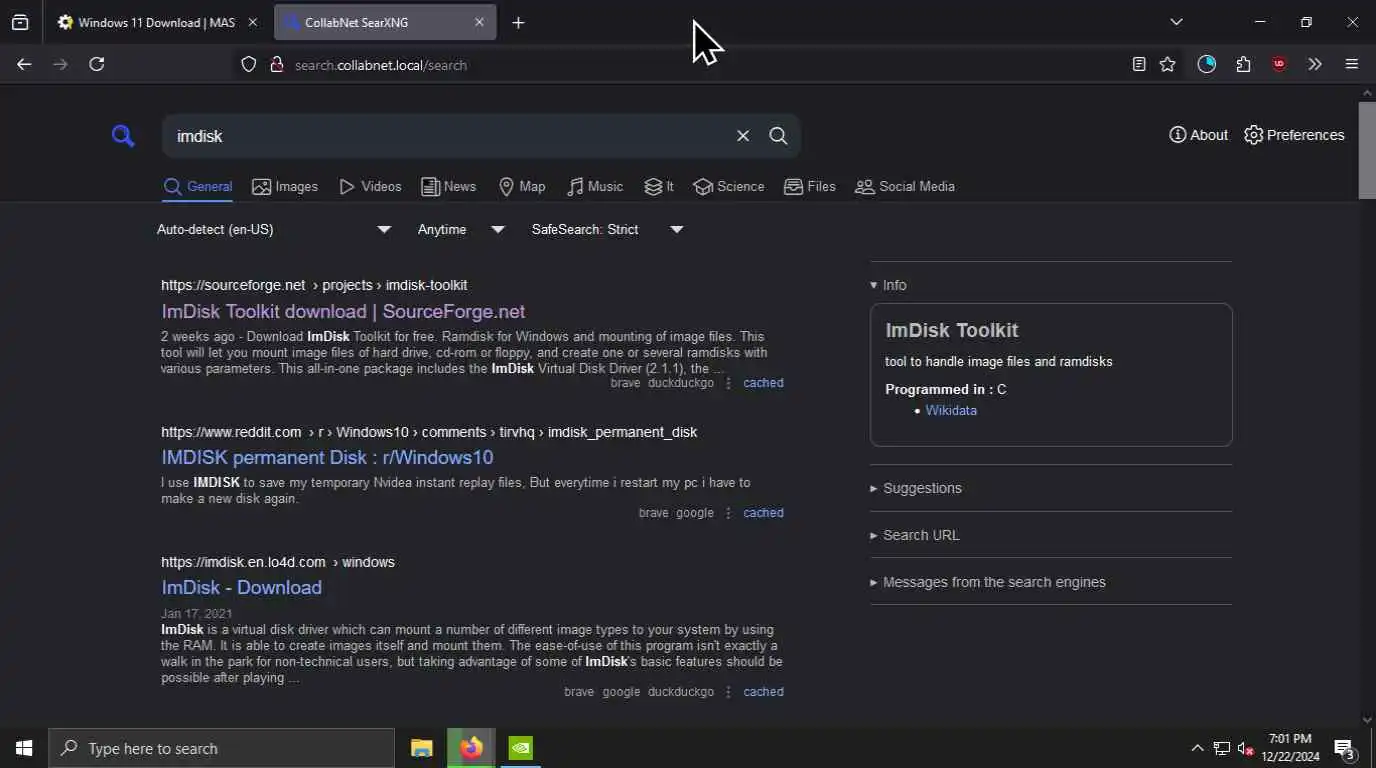Click the padlock site information icon
1376x768 pixels.
(277, 65)
